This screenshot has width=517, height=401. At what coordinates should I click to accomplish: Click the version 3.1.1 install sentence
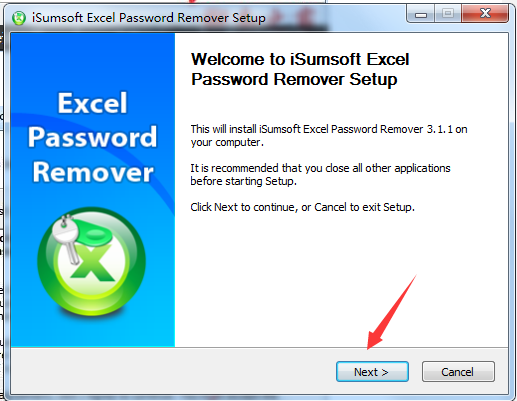[x=329, y=136]
